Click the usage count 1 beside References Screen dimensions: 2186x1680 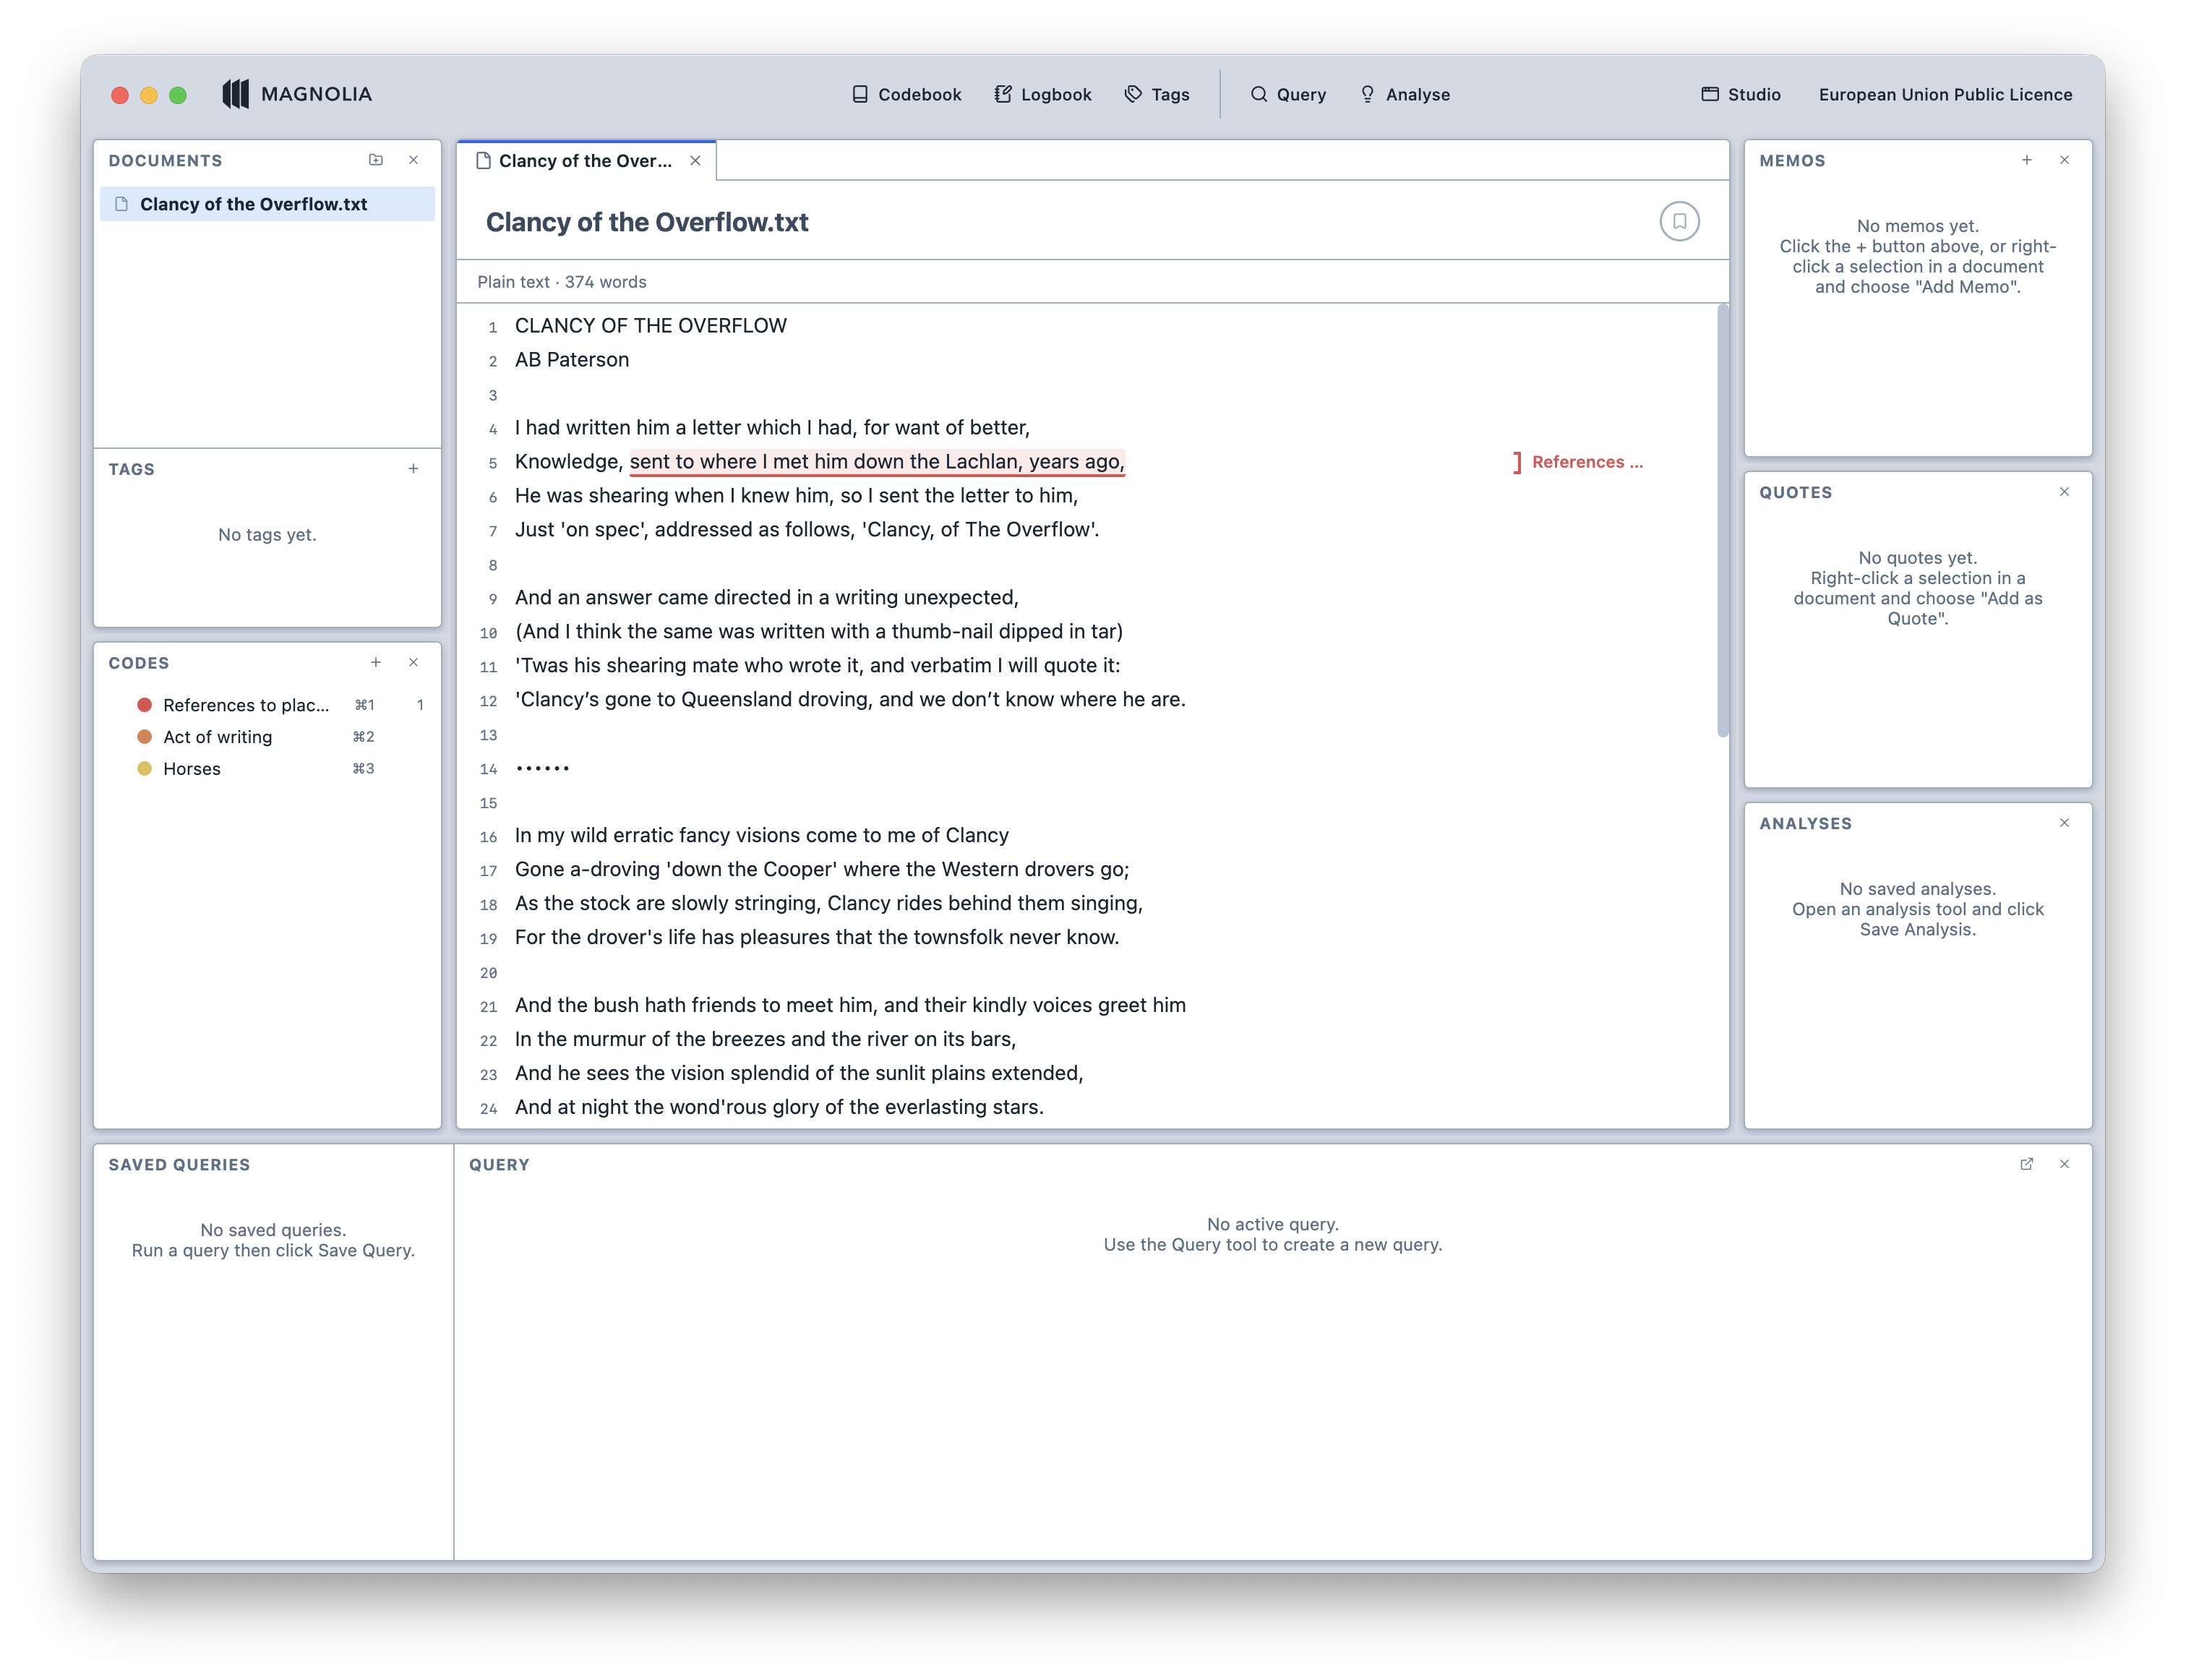420,705
